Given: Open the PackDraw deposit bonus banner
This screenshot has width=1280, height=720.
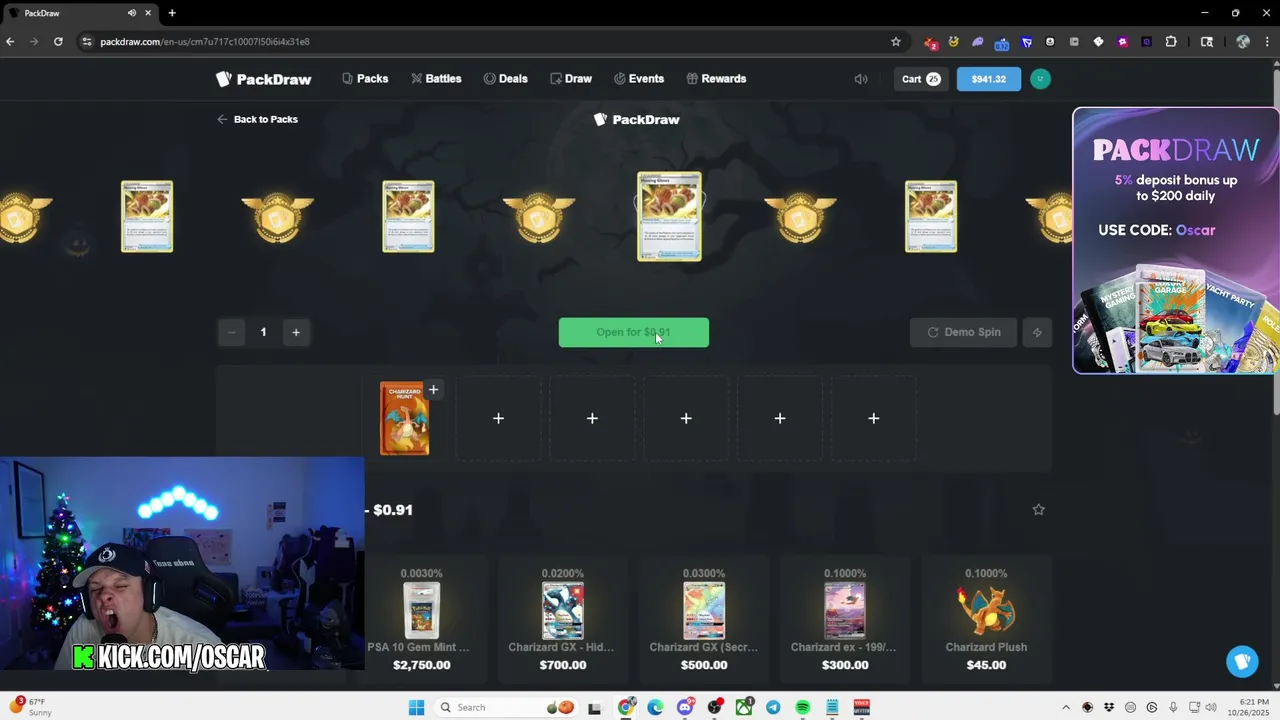Looking at the screenshot, I should [x=1175, y=241].
